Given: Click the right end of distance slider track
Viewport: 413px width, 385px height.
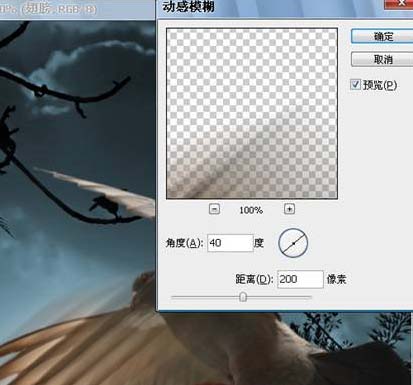Looking at the screenshot, I should 310,297.
